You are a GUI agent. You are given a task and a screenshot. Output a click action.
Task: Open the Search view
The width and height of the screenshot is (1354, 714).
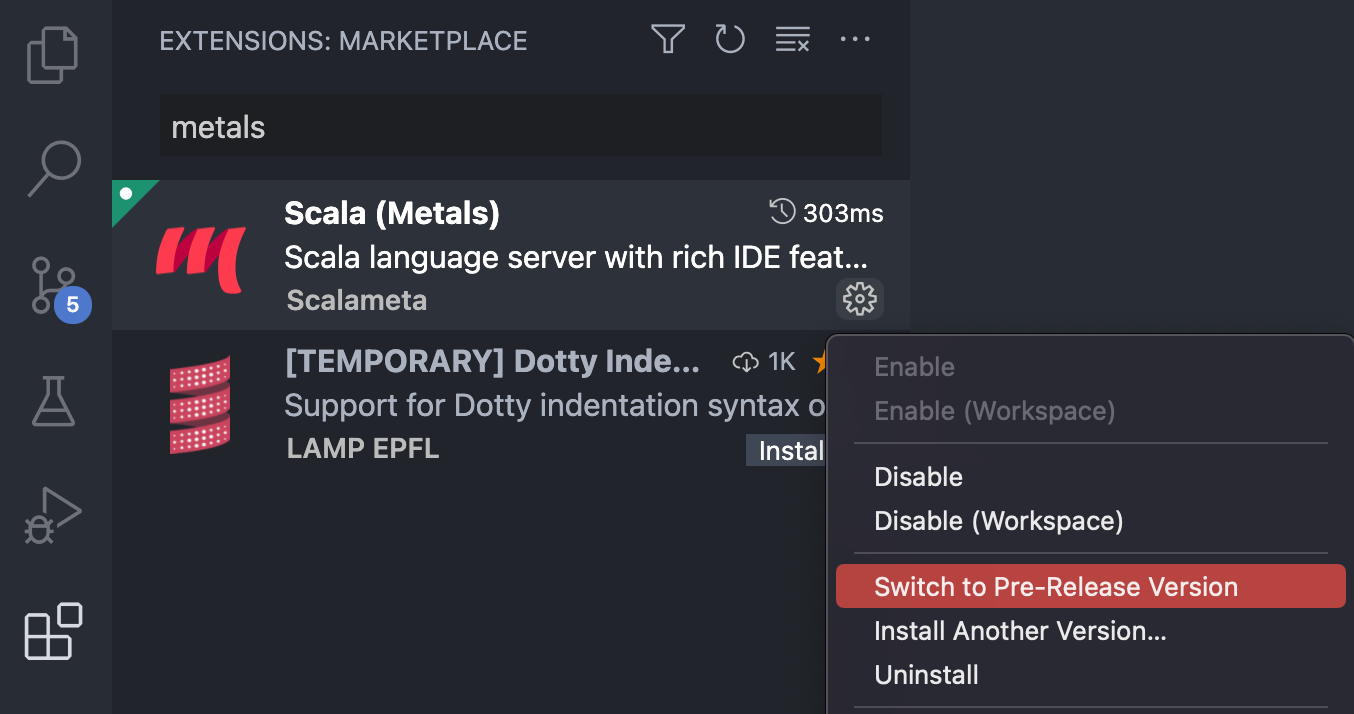point(52,168)
